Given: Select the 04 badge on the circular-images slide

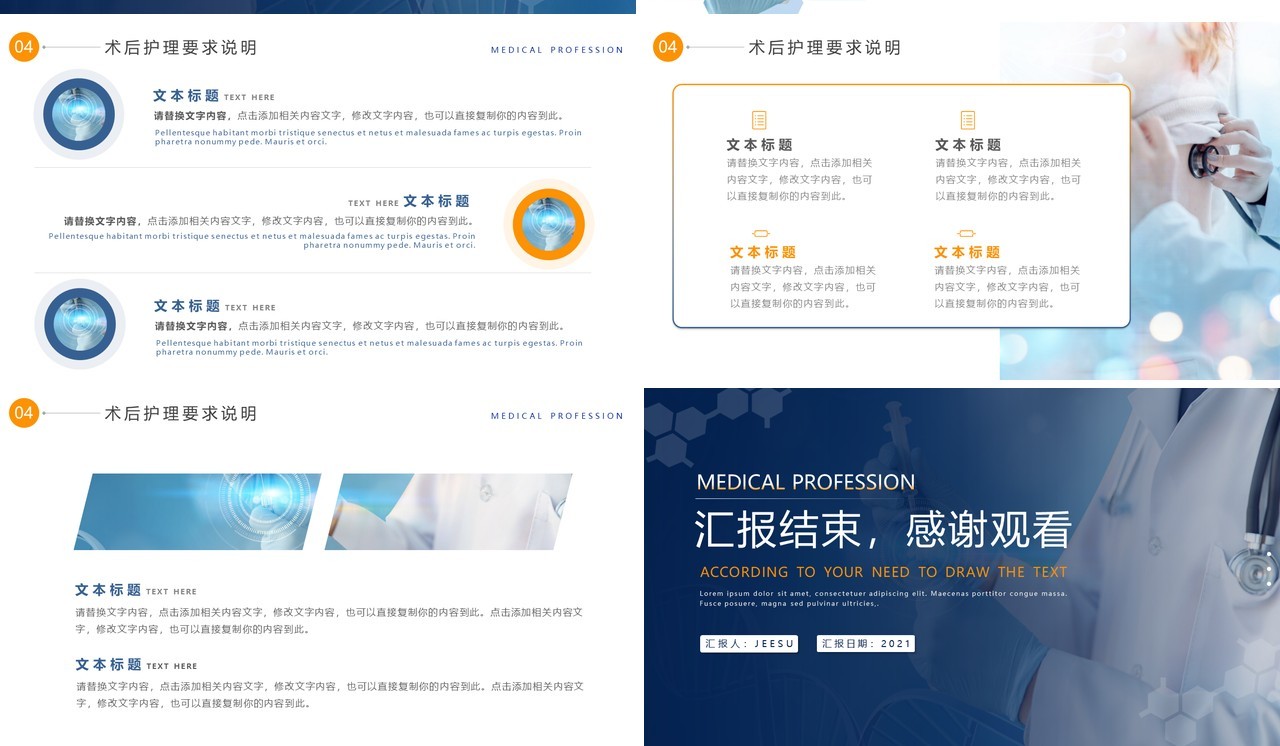Looking at the screenshot, I should point(24,46).
